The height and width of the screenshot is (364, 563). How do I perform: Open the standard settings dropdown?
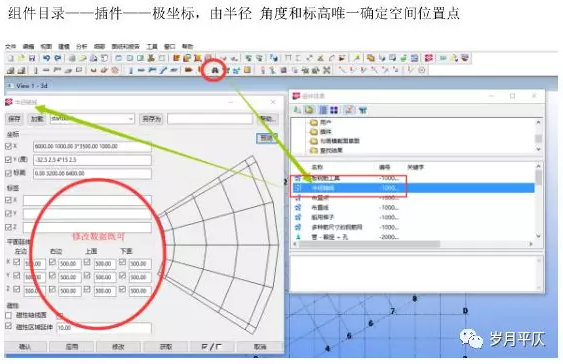coord(92,118)
